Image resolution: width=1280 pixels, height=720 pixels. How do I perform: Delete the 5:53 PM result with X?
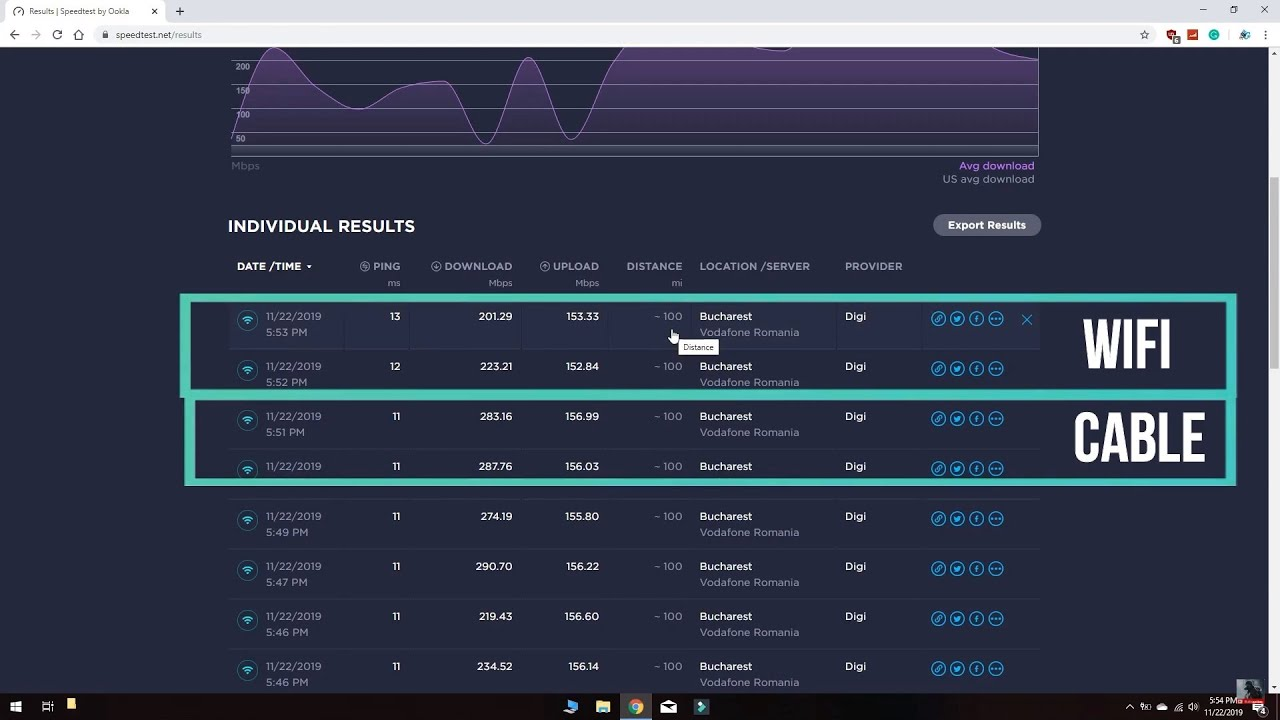[x=1026, y=319]
